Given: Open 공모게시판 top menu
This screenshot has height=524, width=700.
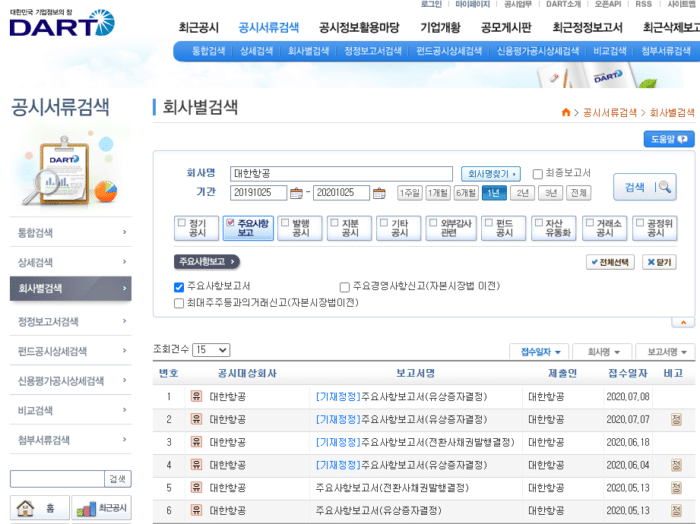Looking at the screenshot, I should point(506,28).
